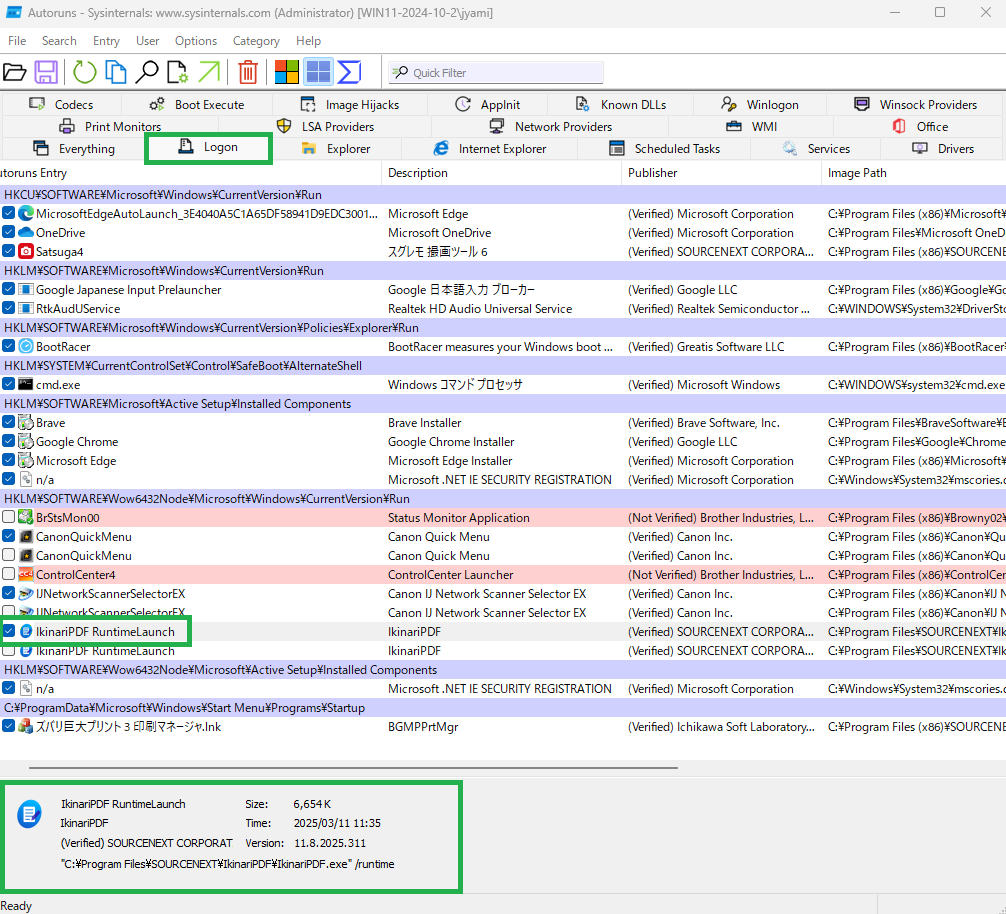Click the RtkAudUService entry icon
The image size is (1006, 914).
pos(26,309)
